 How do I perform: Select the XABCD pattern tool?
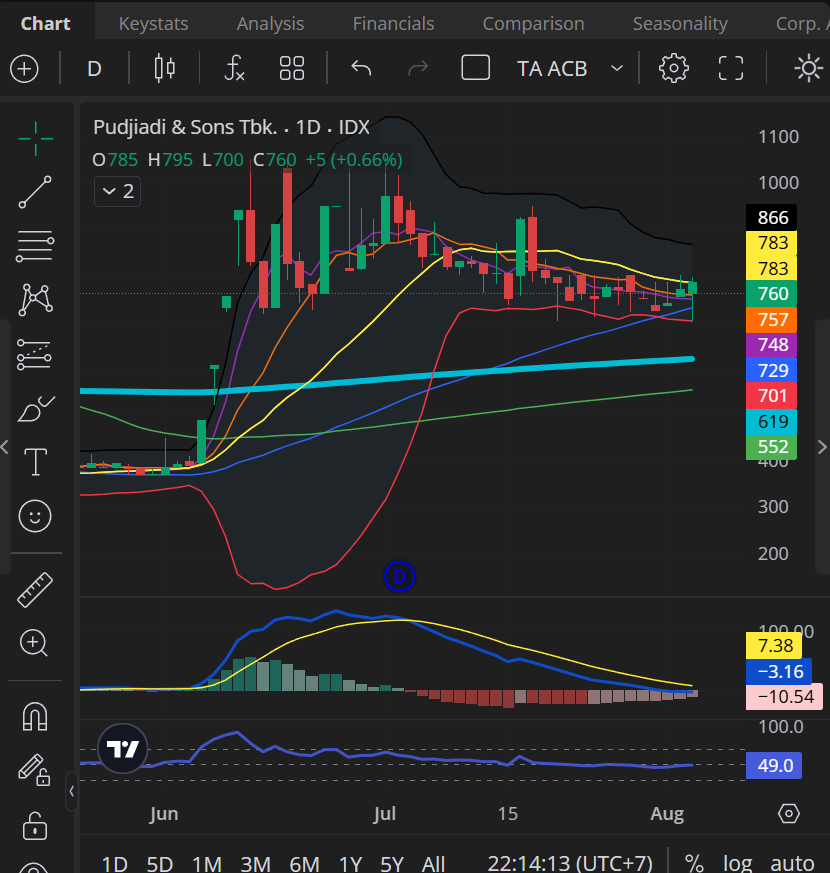[36, 300]
